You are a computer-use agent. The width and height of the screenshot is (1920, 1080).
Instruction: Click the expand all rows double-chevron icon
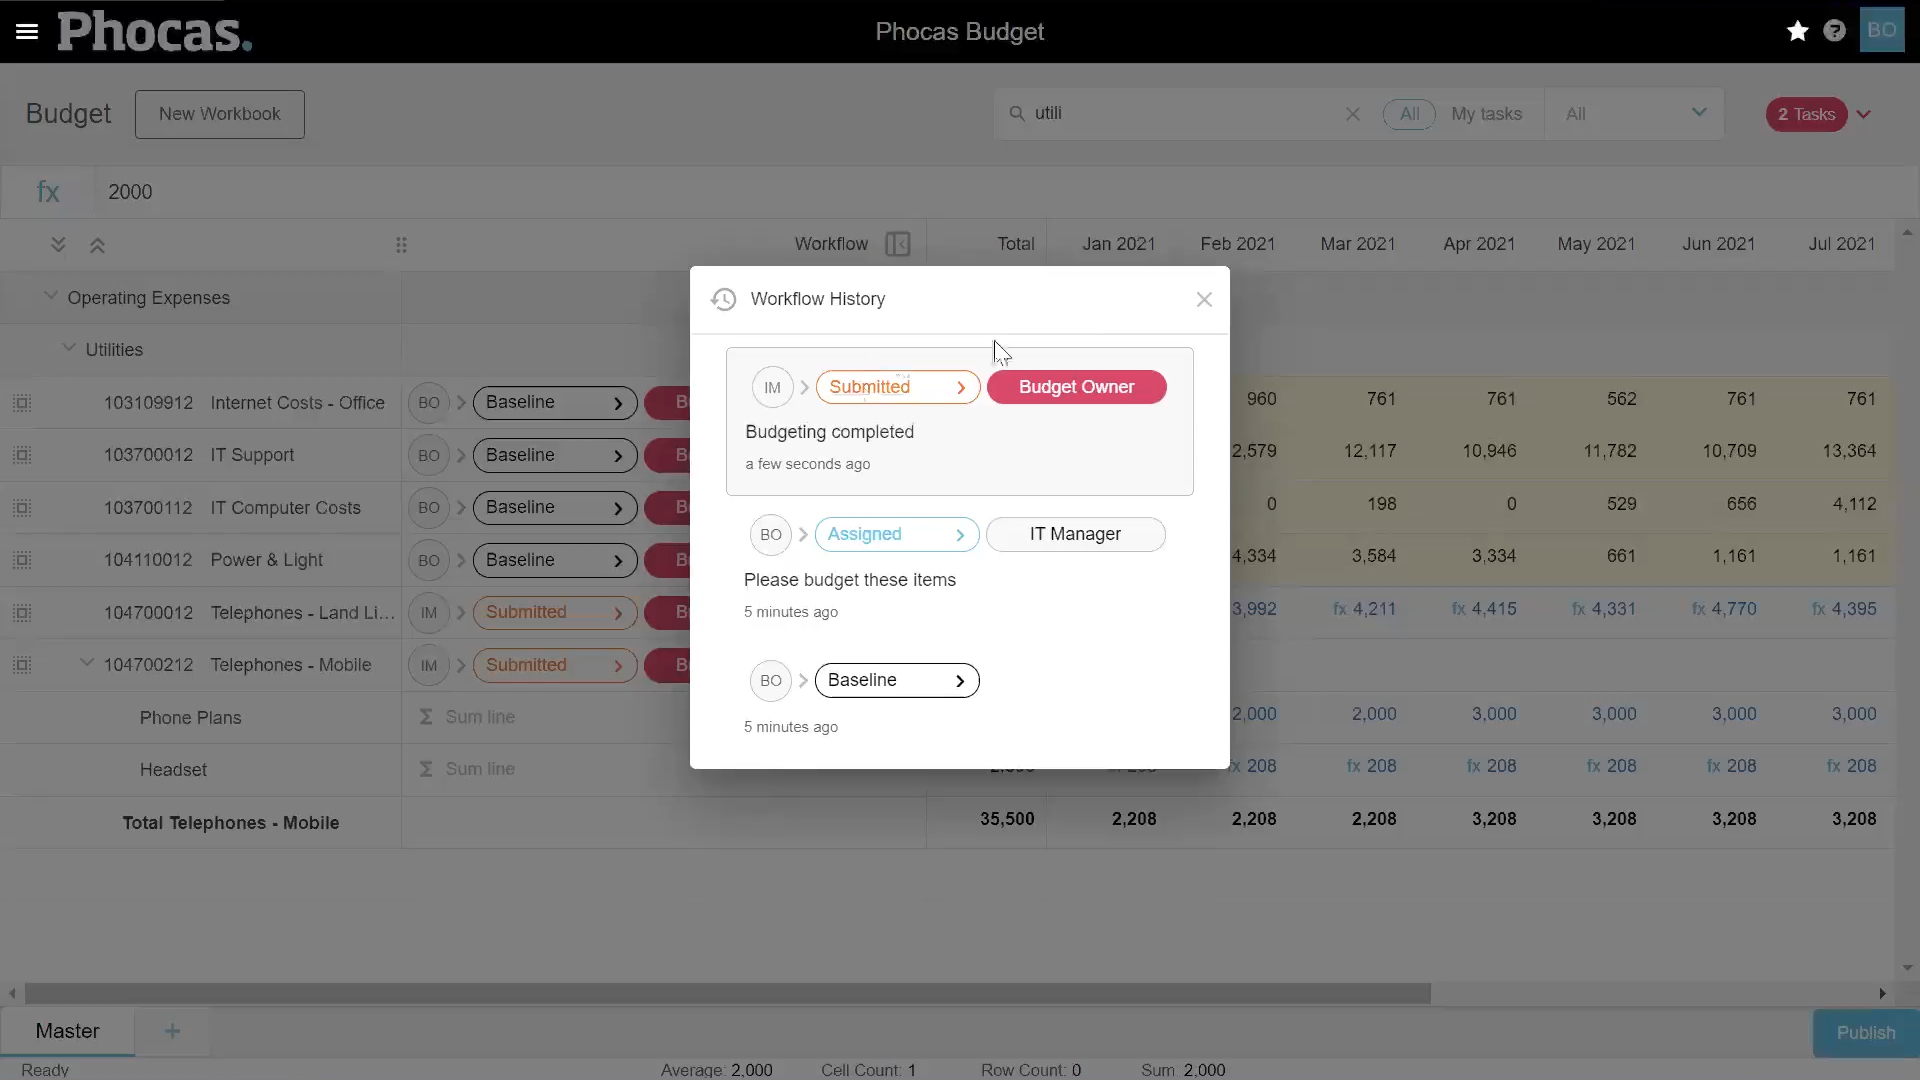(58, 245)
